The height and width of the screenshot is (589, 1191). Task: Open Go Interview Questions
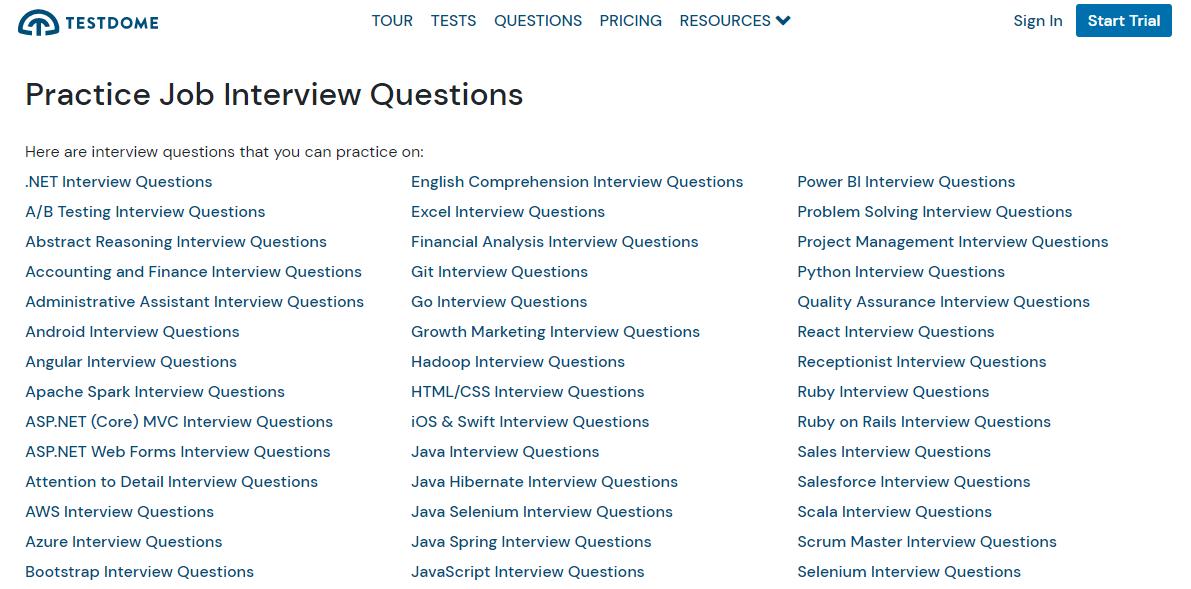[499, 302]
